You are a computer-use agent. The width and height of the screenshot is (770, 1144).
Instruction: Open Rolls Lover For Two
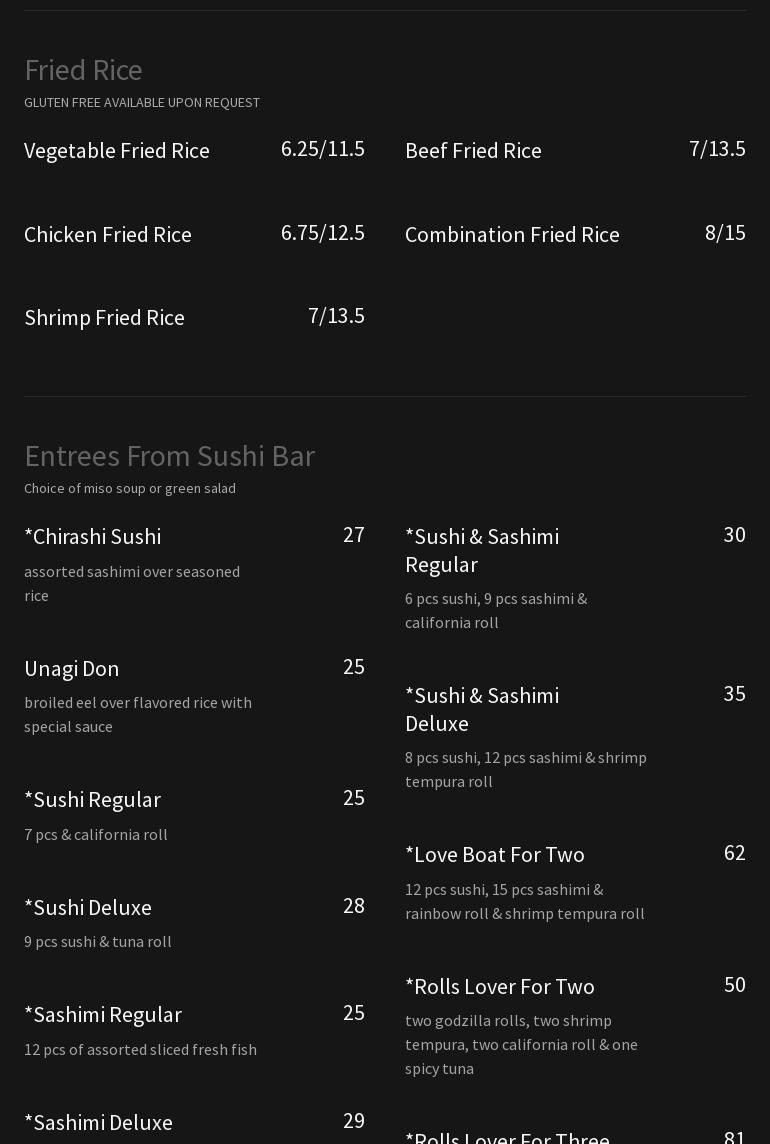point(500,986)
